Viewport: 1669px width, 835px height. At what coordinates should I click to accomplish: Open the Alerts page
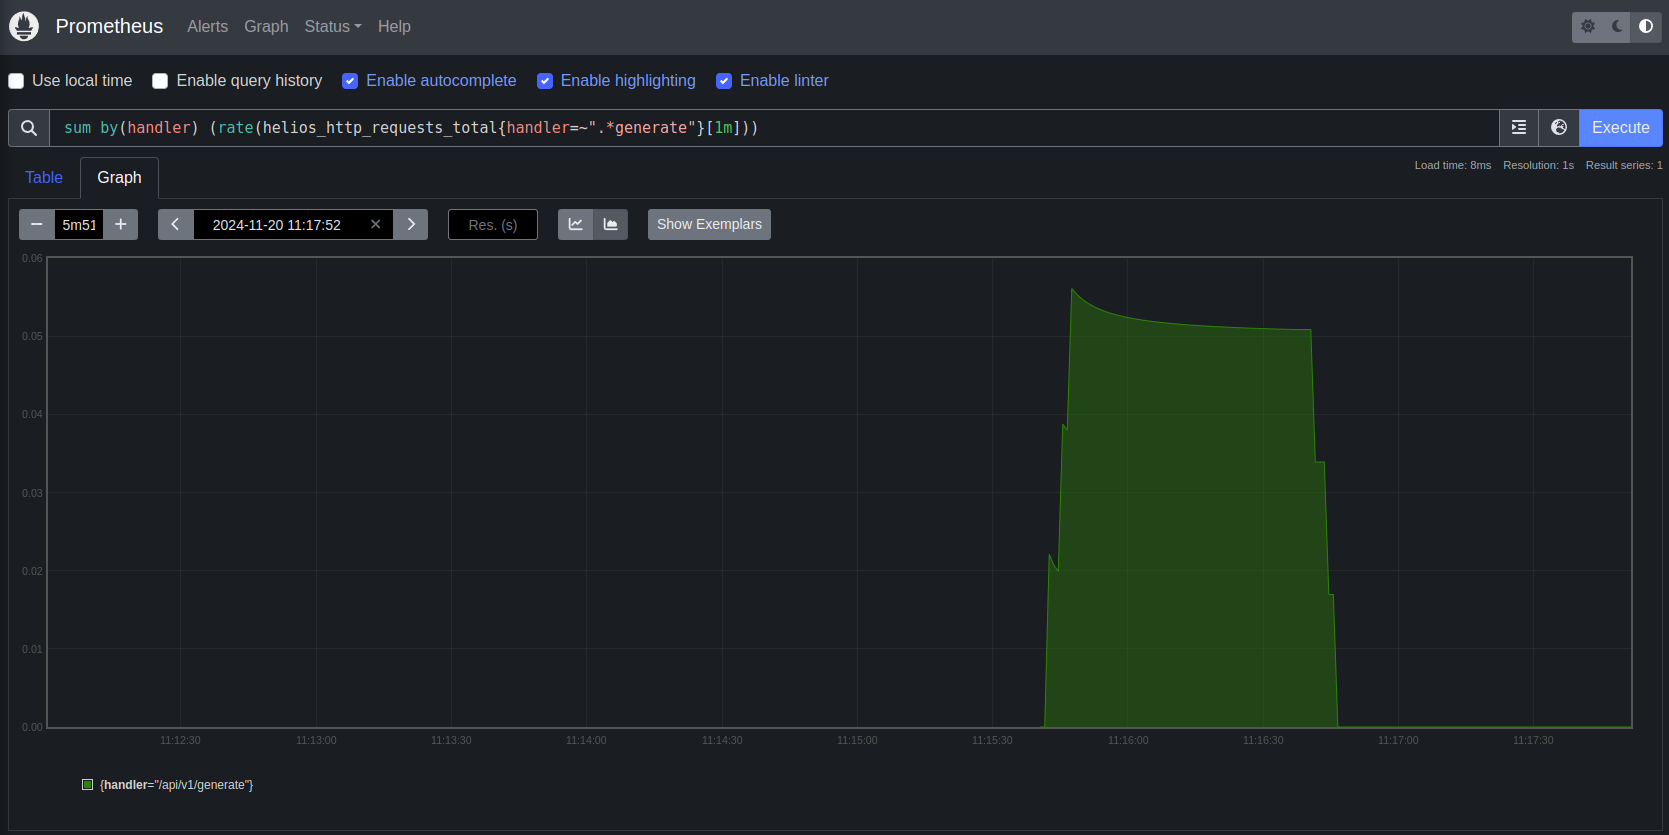coord(207,27)
